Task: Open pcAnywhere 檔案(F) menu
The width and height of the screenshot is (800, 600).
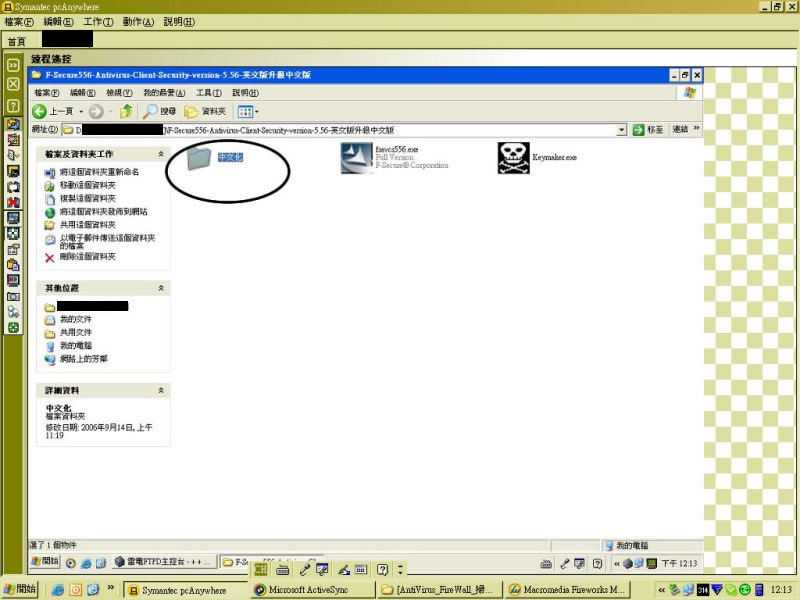Action: [x=19, y=22]
